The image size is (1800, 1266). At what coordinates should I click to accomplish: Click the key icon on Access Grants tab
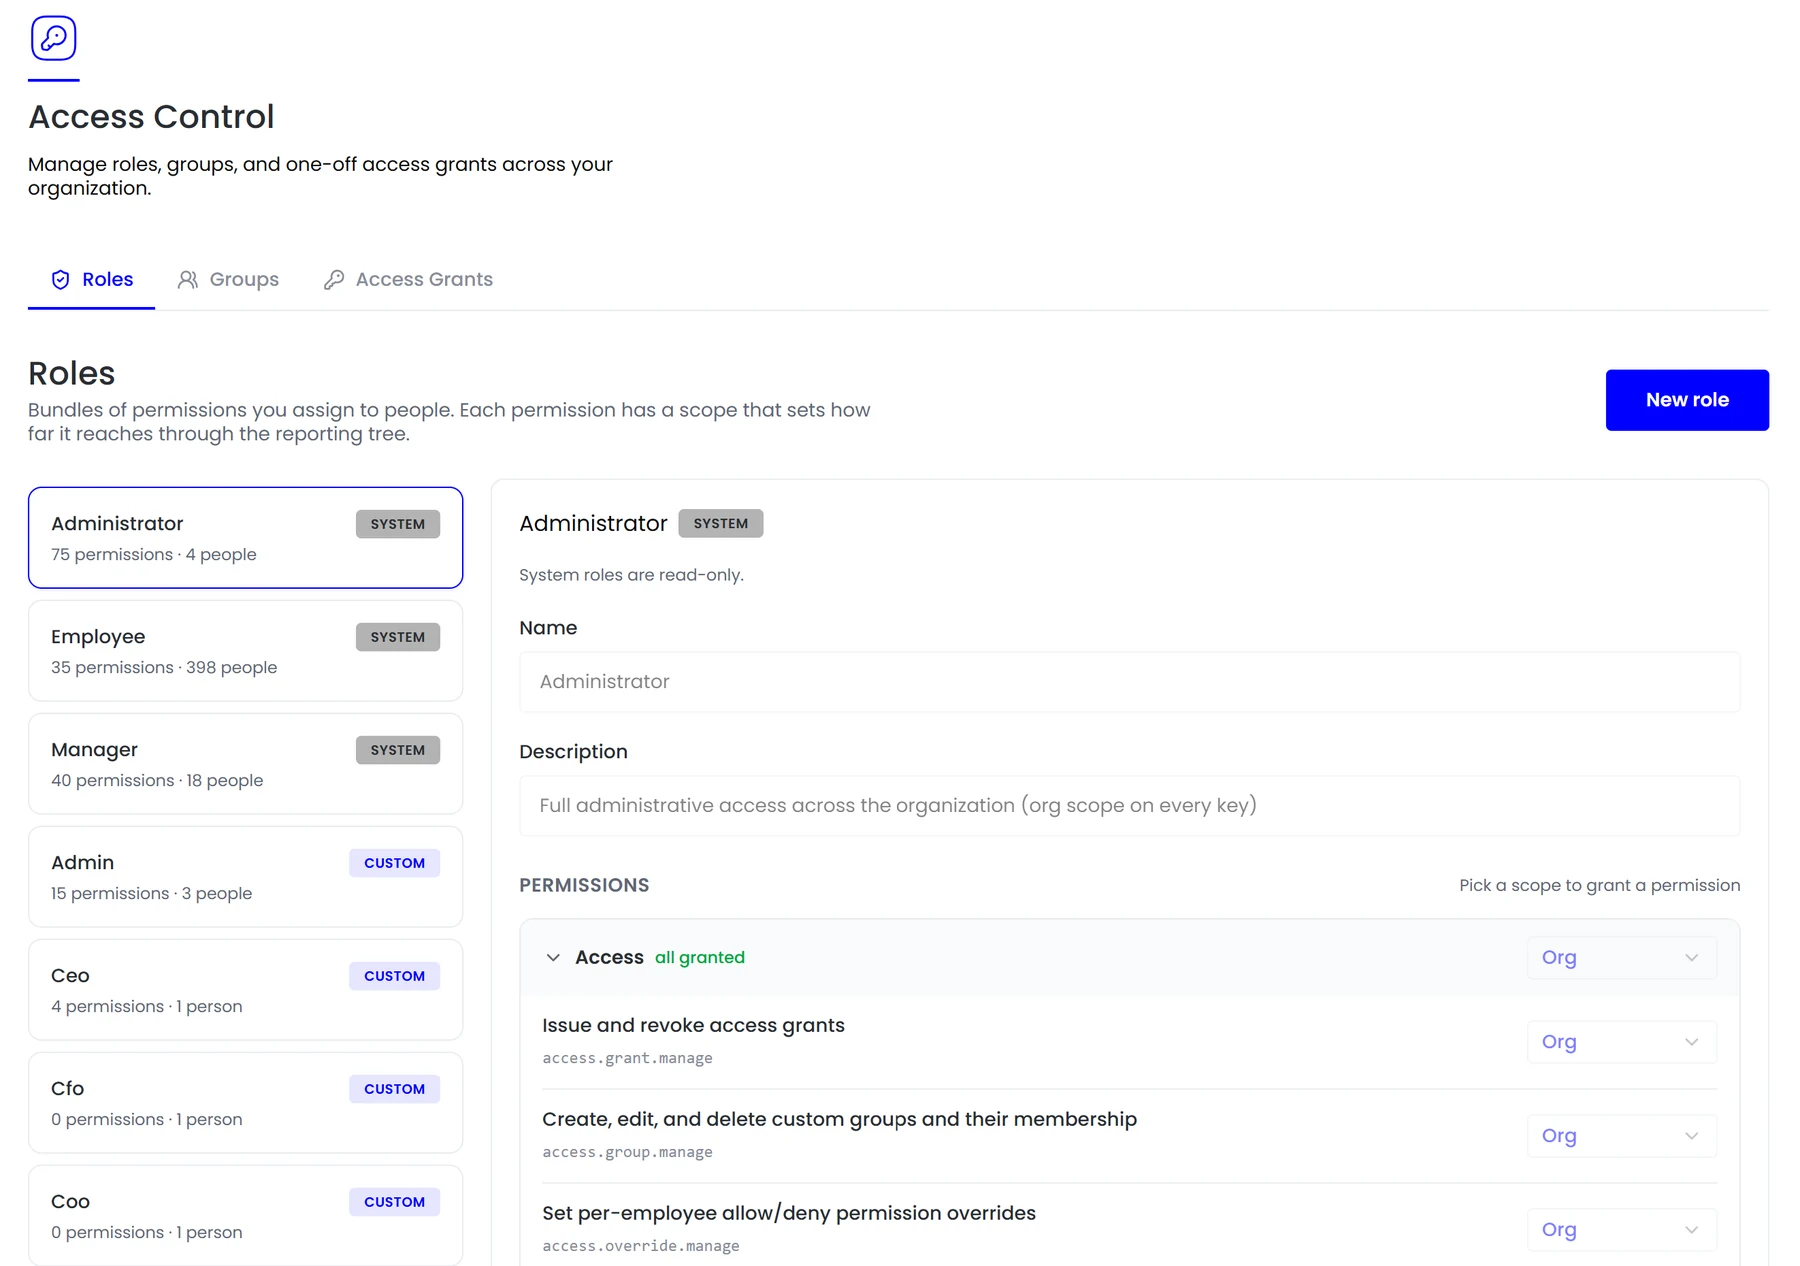[334, 280]
